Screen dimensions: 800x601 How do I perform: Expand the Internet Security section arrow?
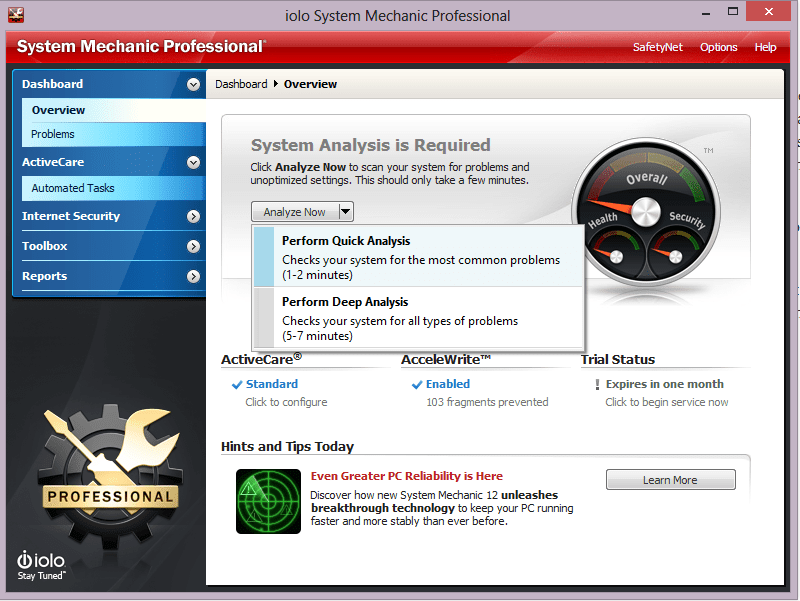coord(193,216)
